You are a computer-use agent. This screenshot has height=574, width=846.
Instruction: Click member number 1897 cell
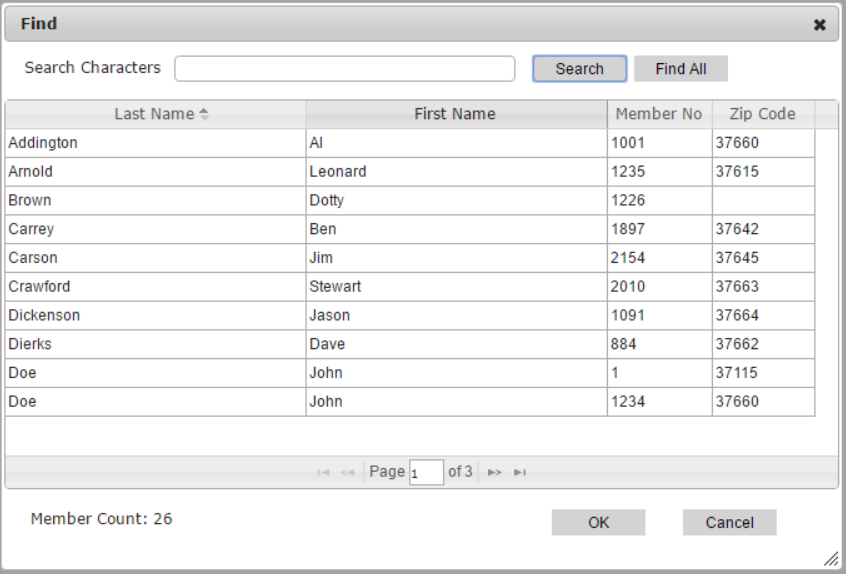pyautogui.click(x=659, y=229)
